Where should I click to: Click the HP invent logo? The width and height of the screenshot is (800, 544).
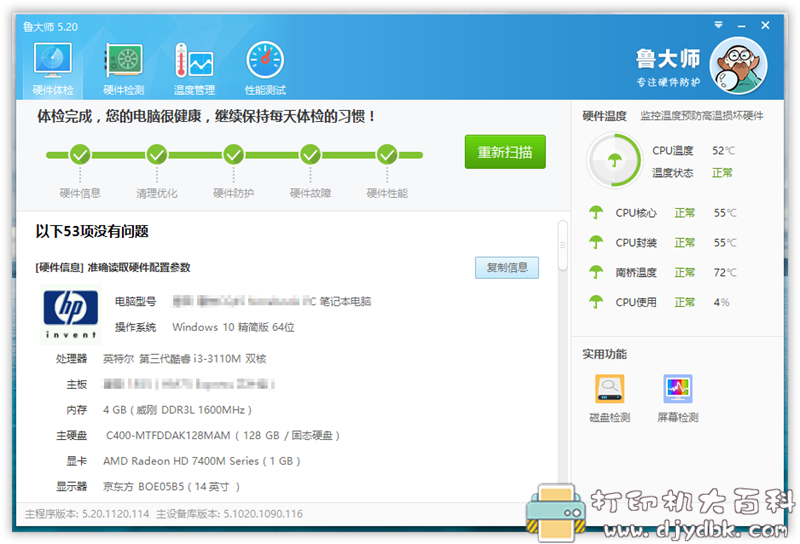click(x=71, y=314)
